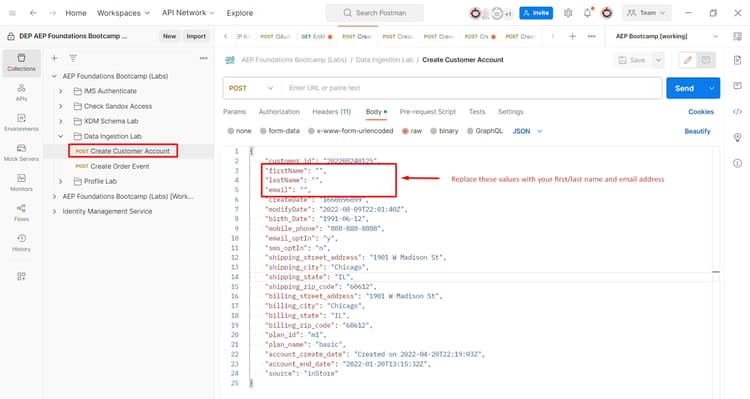750x399 pixels.
Task: Open collections panel more options ellipsis
Action: tap(204, 58)
